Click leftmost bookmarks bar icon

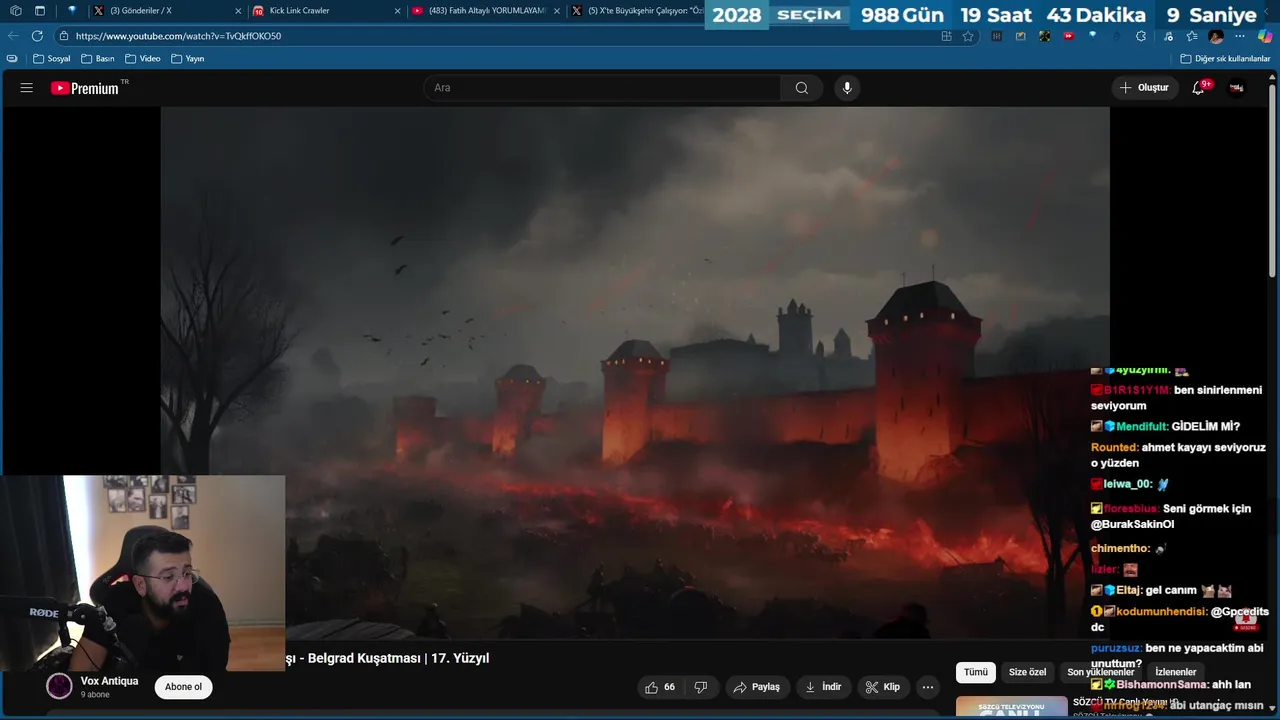click(12, 59)
